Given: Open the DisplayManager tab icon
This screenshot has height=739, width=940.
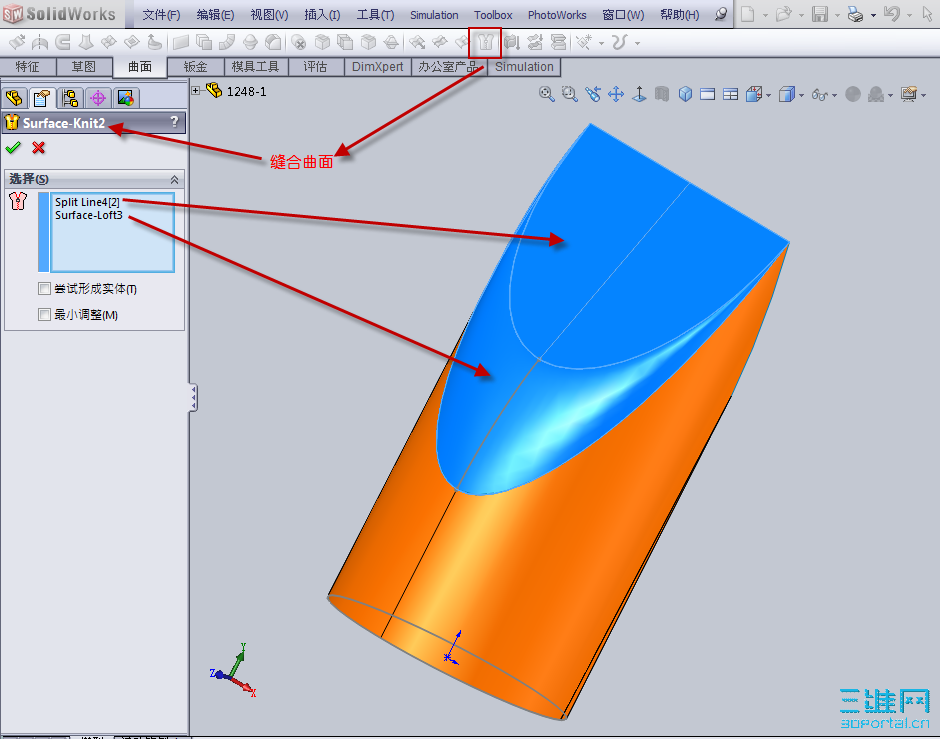Looking at the screenshot, I should point(125,98).
